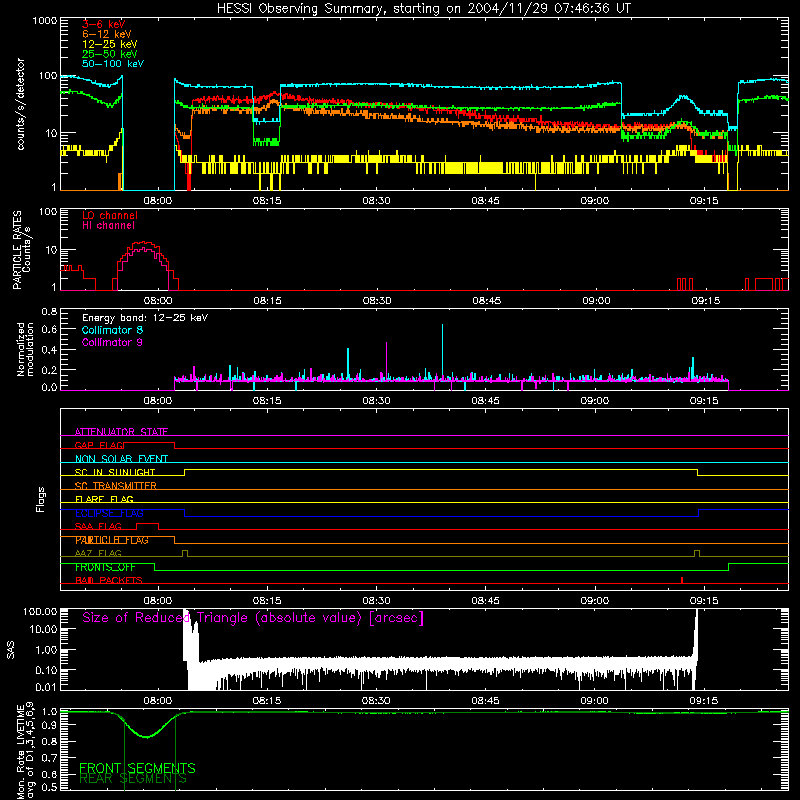Click the NON_SOLAR_EVENT flag label
Screen dimensions: 800x800
point(121,459)
